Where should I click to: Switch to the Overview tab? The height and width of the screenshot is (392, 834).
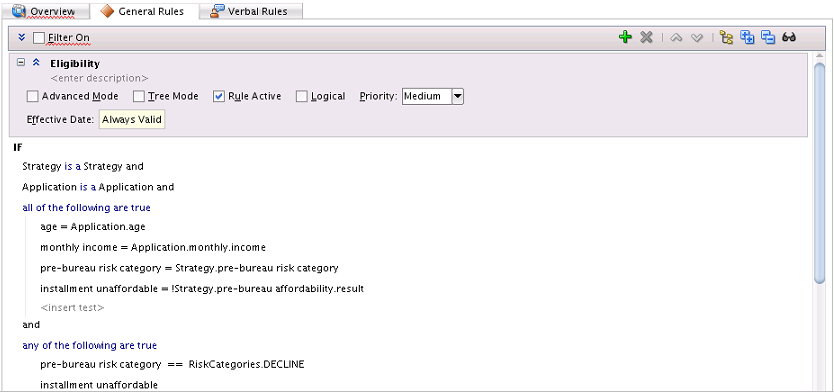pyautogui.click(x=45, y=11)
